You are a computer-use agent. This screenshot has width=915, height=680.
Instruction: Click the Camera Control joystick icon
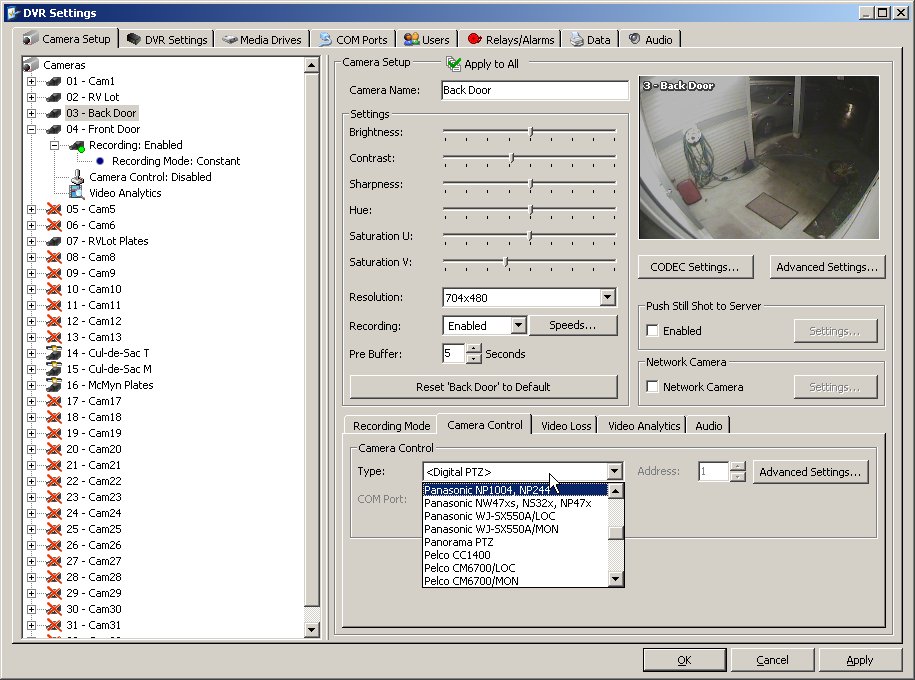click(x=76, y=177)
